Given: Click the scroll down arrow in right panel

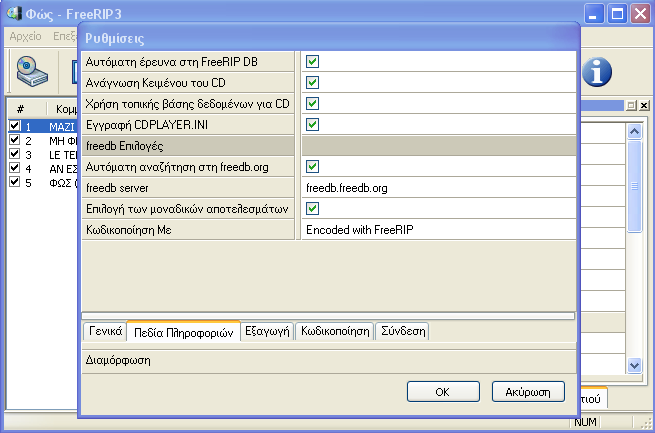Looking at the screenshot, I should (635, 365).
